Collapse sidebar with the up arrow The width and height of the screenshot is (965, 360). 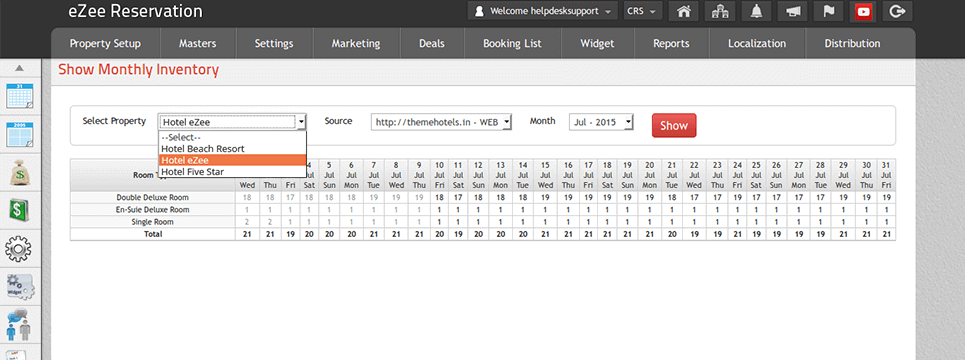pyautogui.click(x=20, y=68)
